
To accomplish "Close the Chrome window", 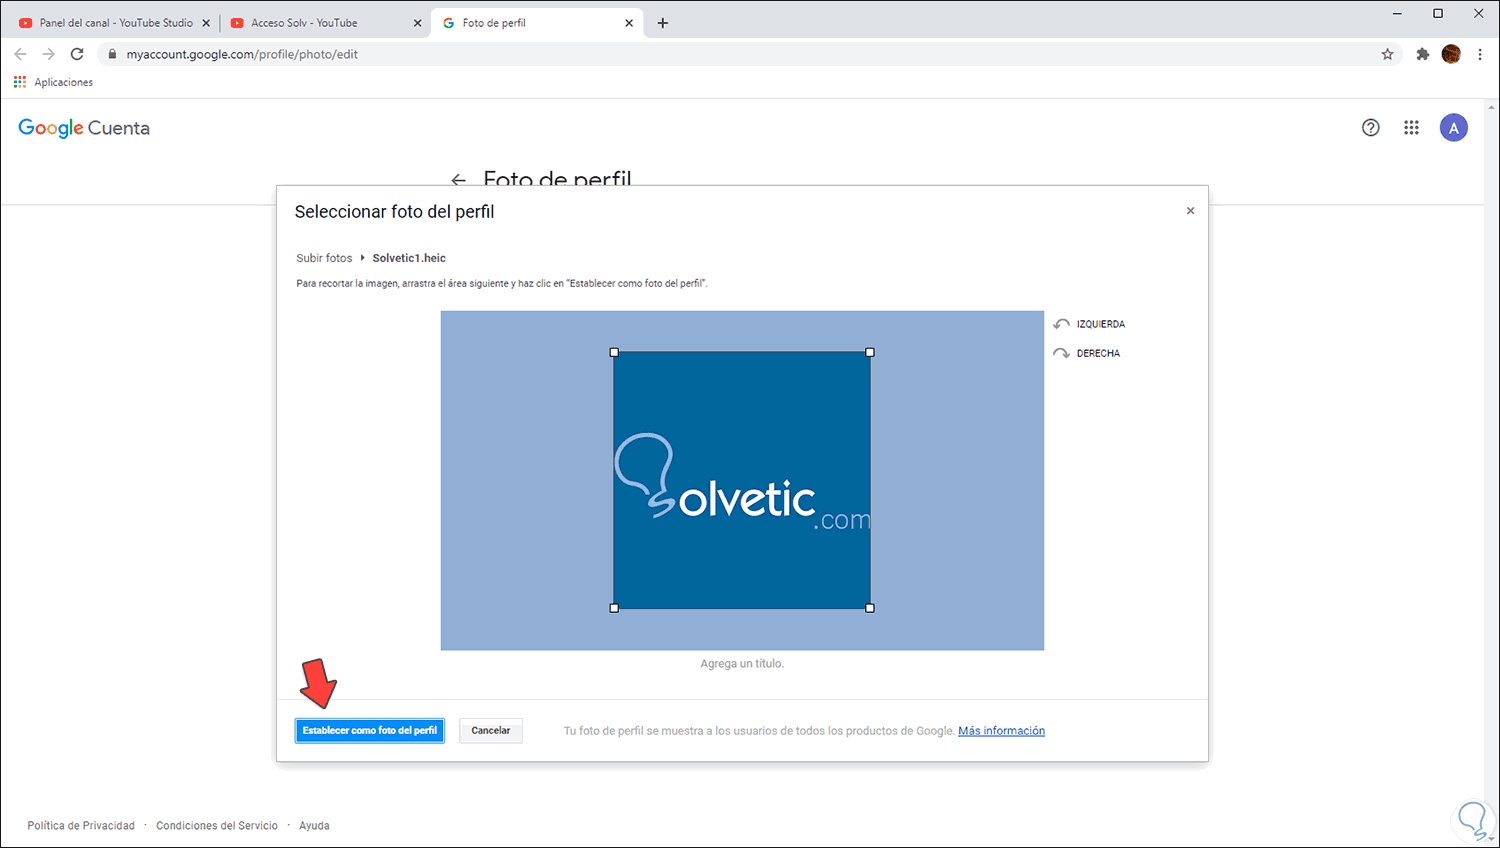I will (x=1479, y=14).
